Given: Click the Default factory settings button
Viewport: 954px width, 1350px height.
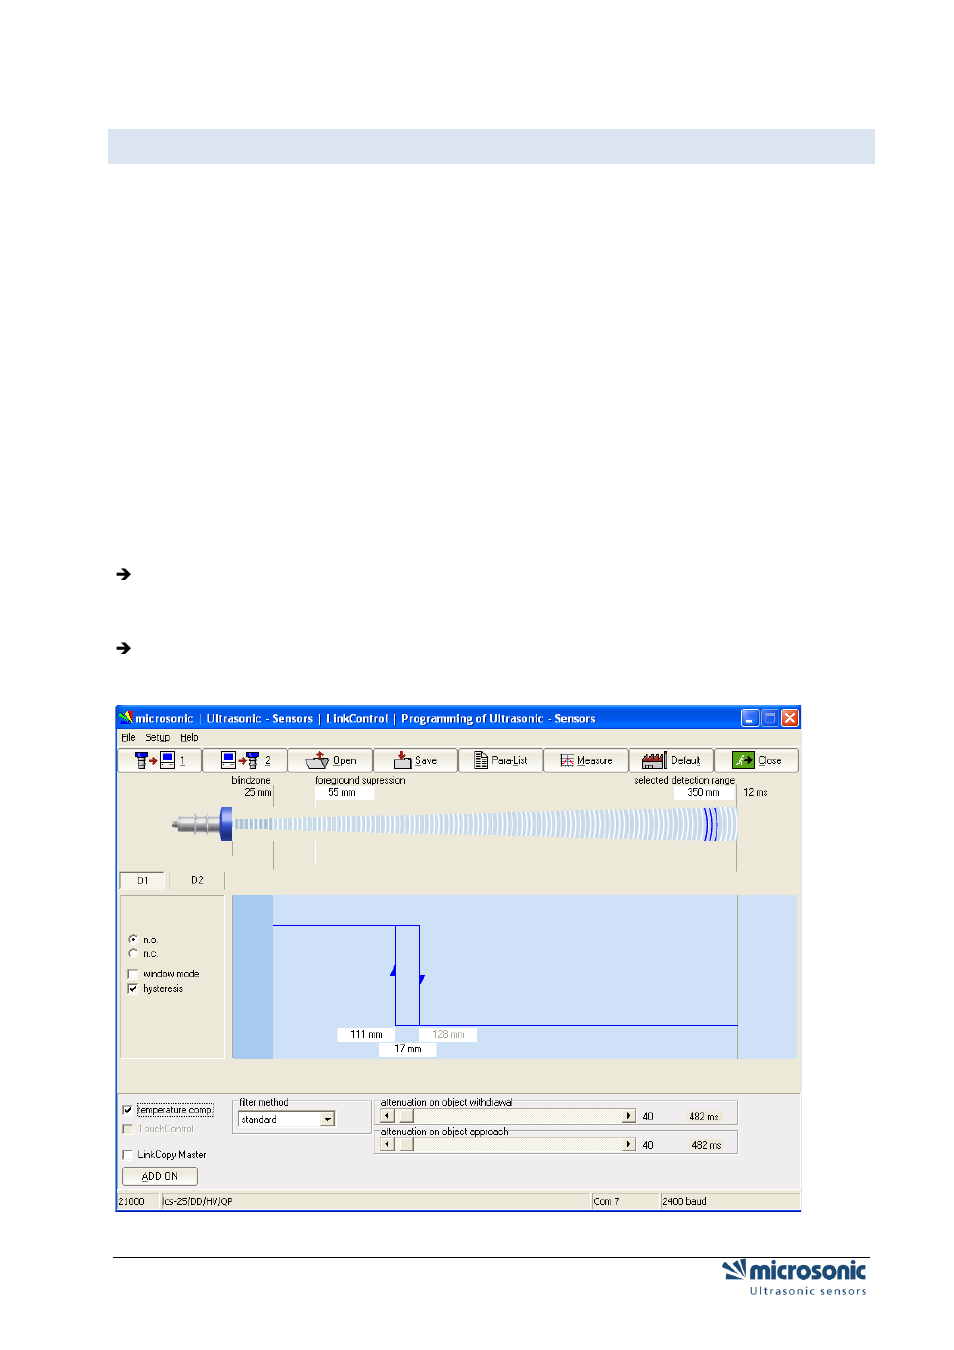Looking at the screenshot, I should tap(671, 760).
